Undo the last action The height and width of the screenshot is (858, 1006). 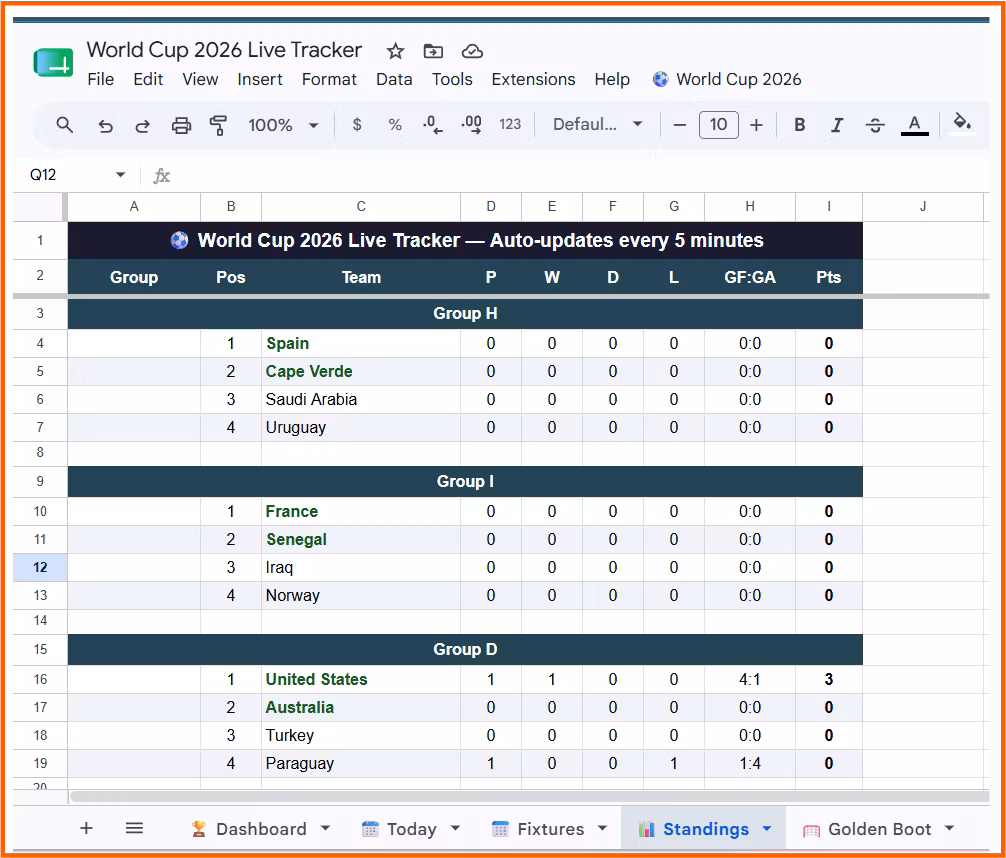click(105, 125)
